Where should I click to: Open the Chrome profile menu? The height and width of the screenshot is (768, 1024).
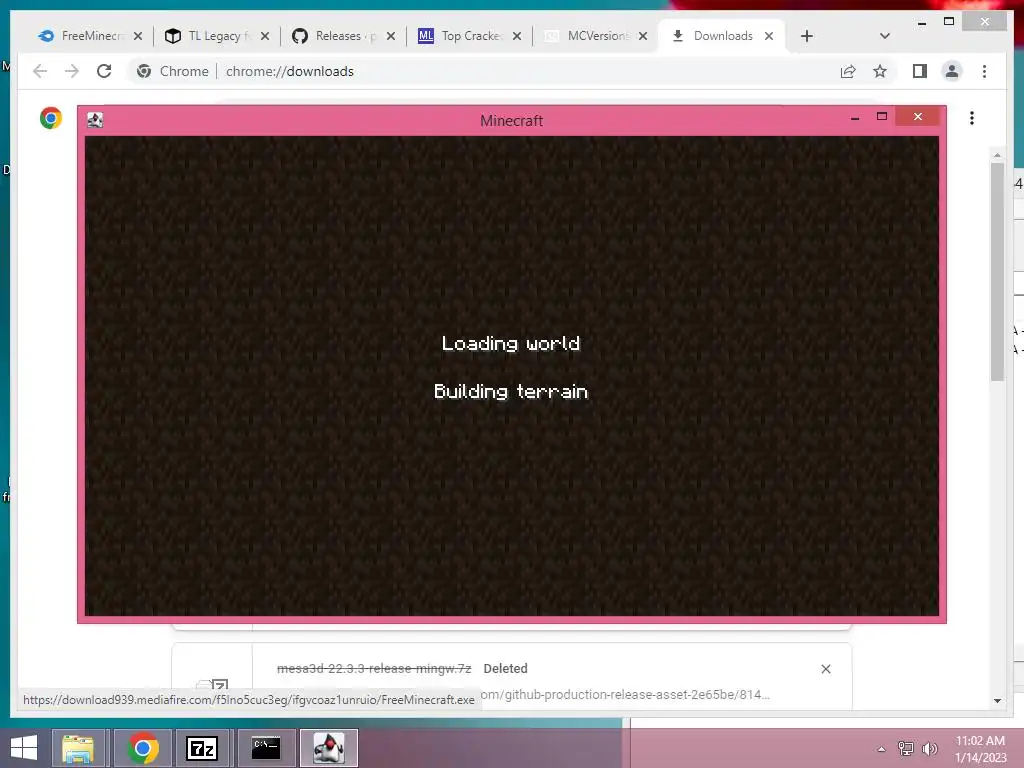click(x=952, y=71)
